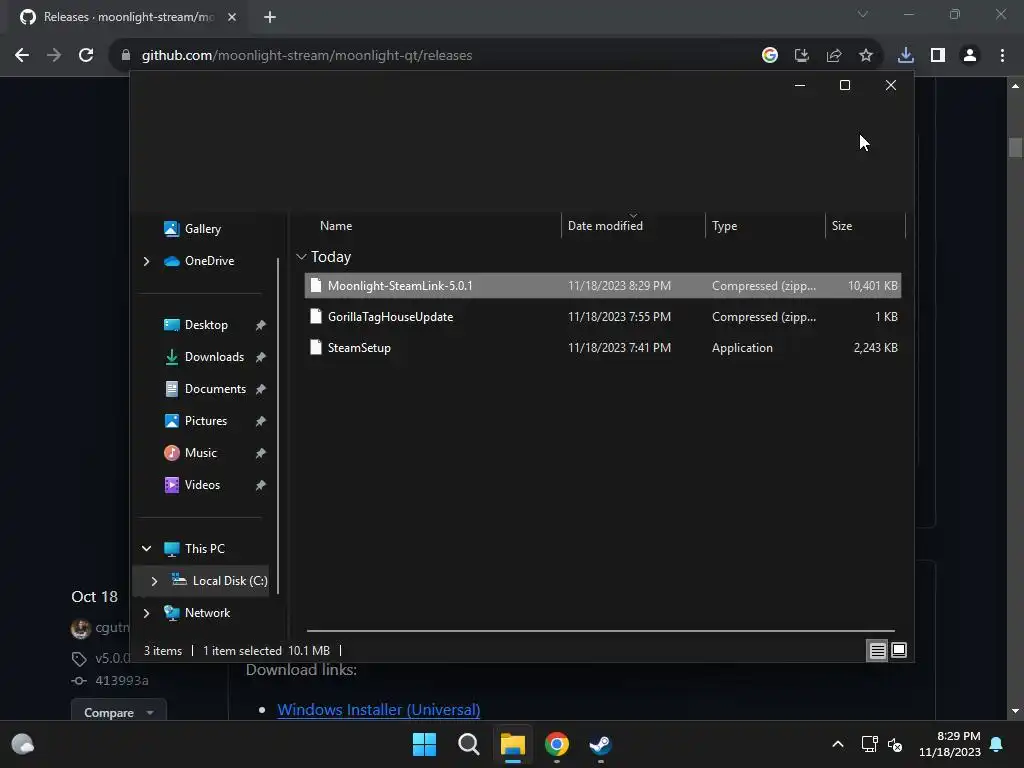Screen dimensions: 1024x768
Task: Click the SteamSetup file icon
Action: [315, 347]
